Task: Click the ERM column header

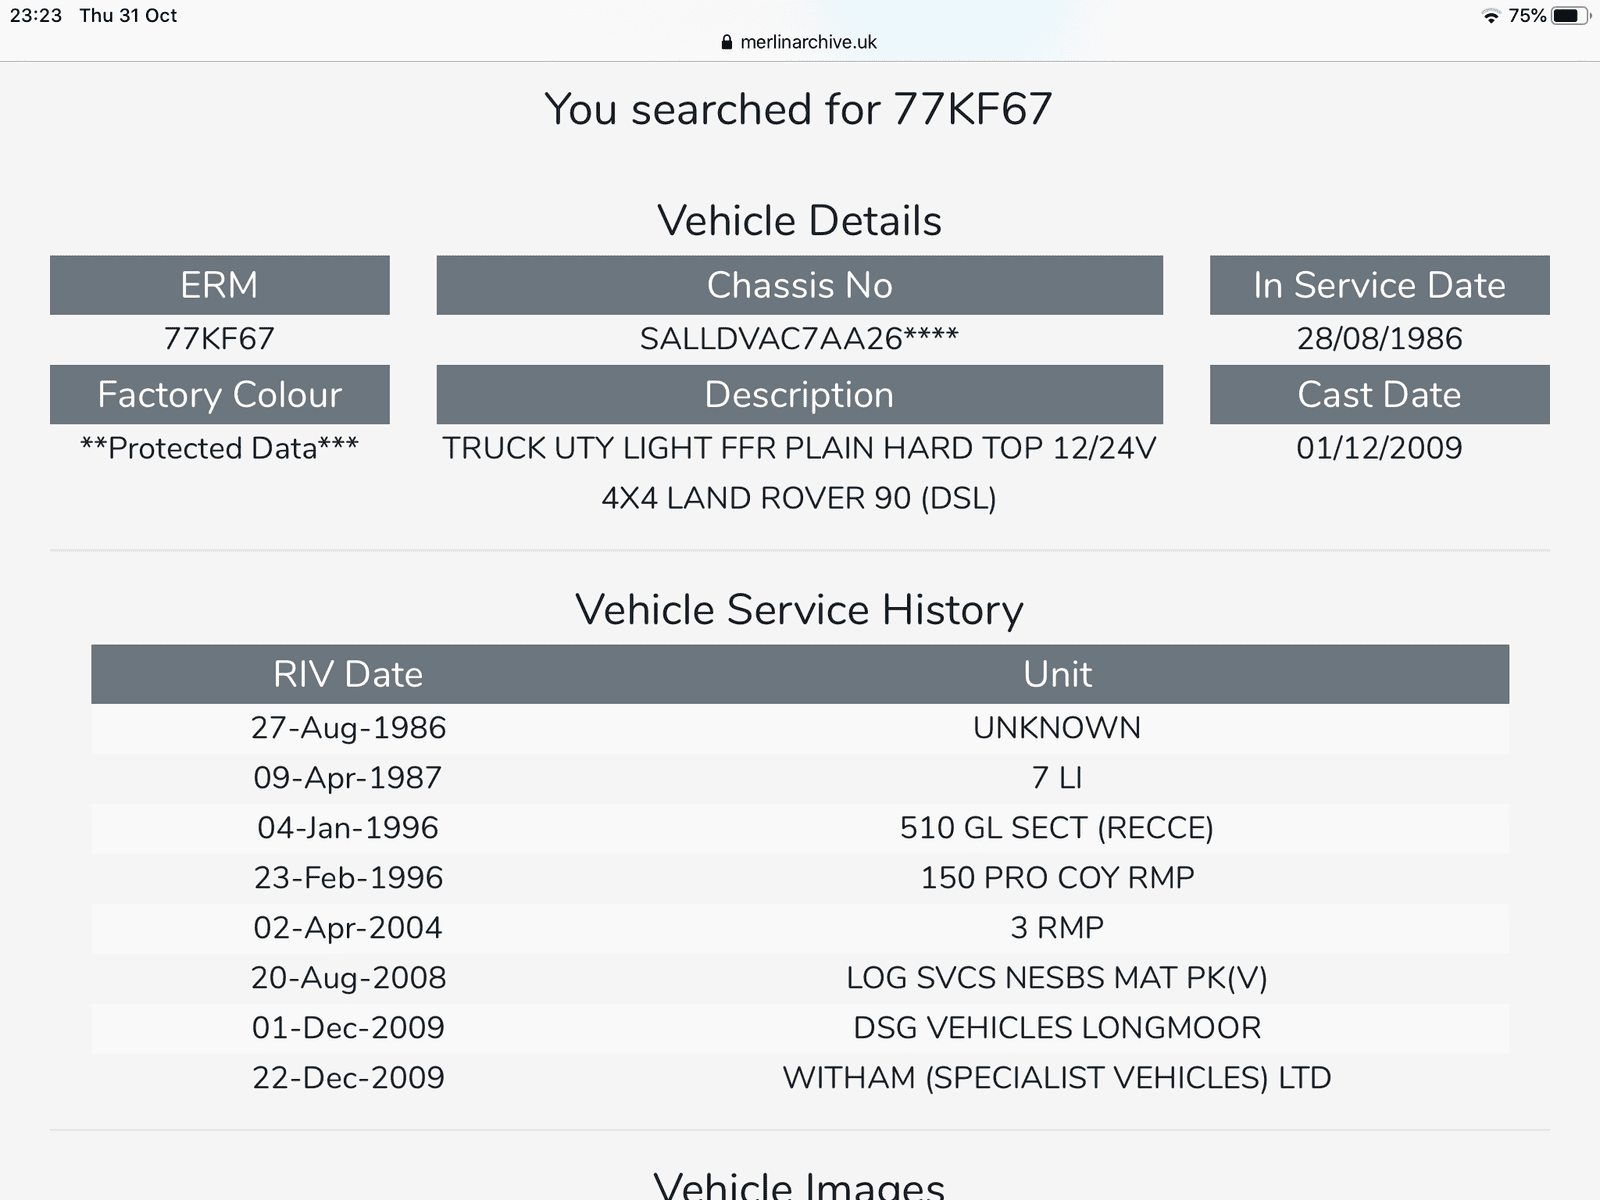Action: point(219,285)
